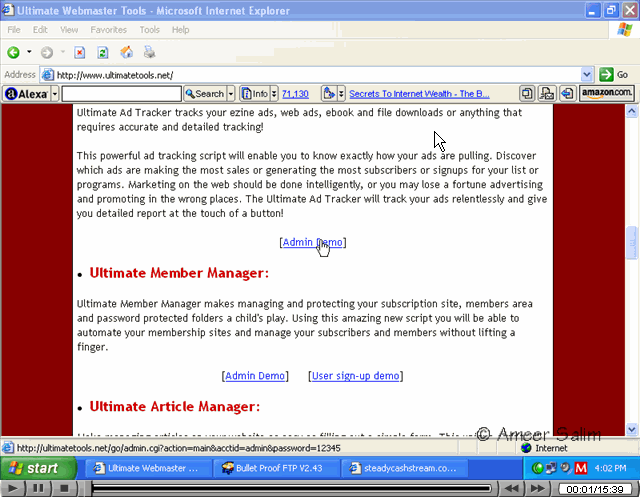640x497 pixels.
Task: Click the first Alexa toolbar icon before amazon.com
Action: click(x=527, y=93)
